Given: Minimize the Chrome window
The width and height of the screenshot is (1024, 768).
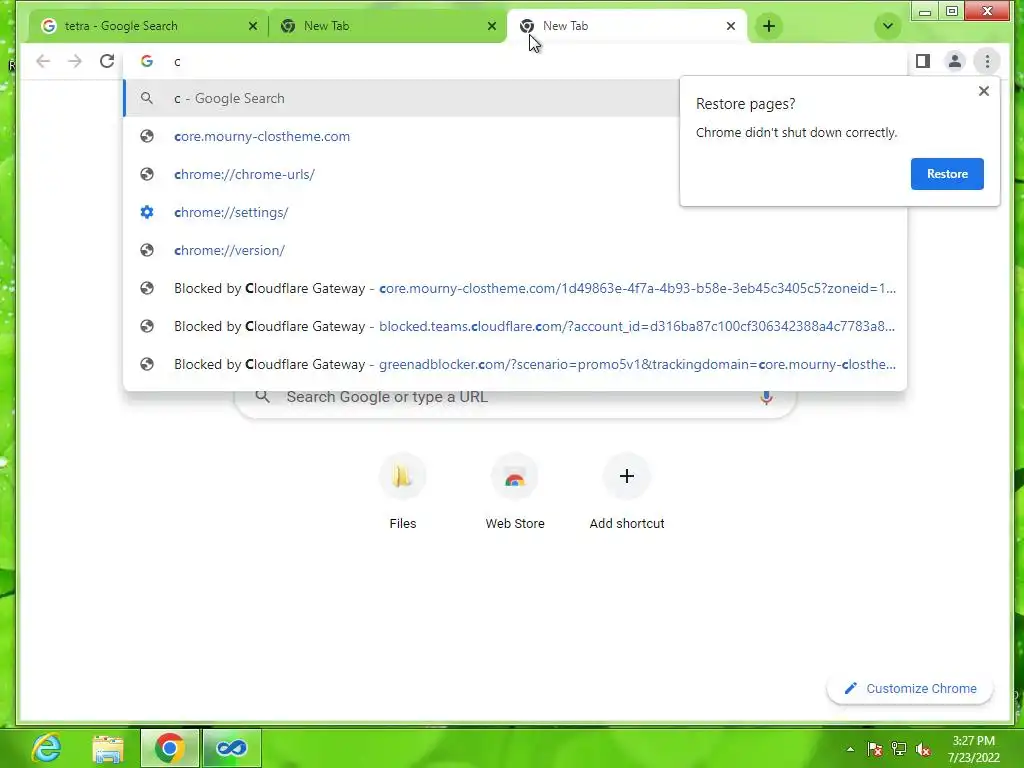Looking at the screenshot, I should [924, 11].
